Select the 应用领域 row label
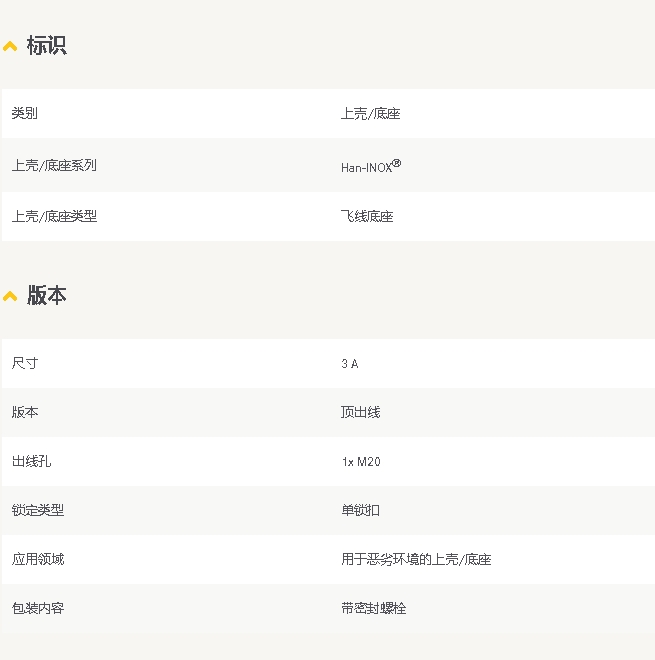The width and height of the screenshot is (655, 660). [x=38, y=559]
